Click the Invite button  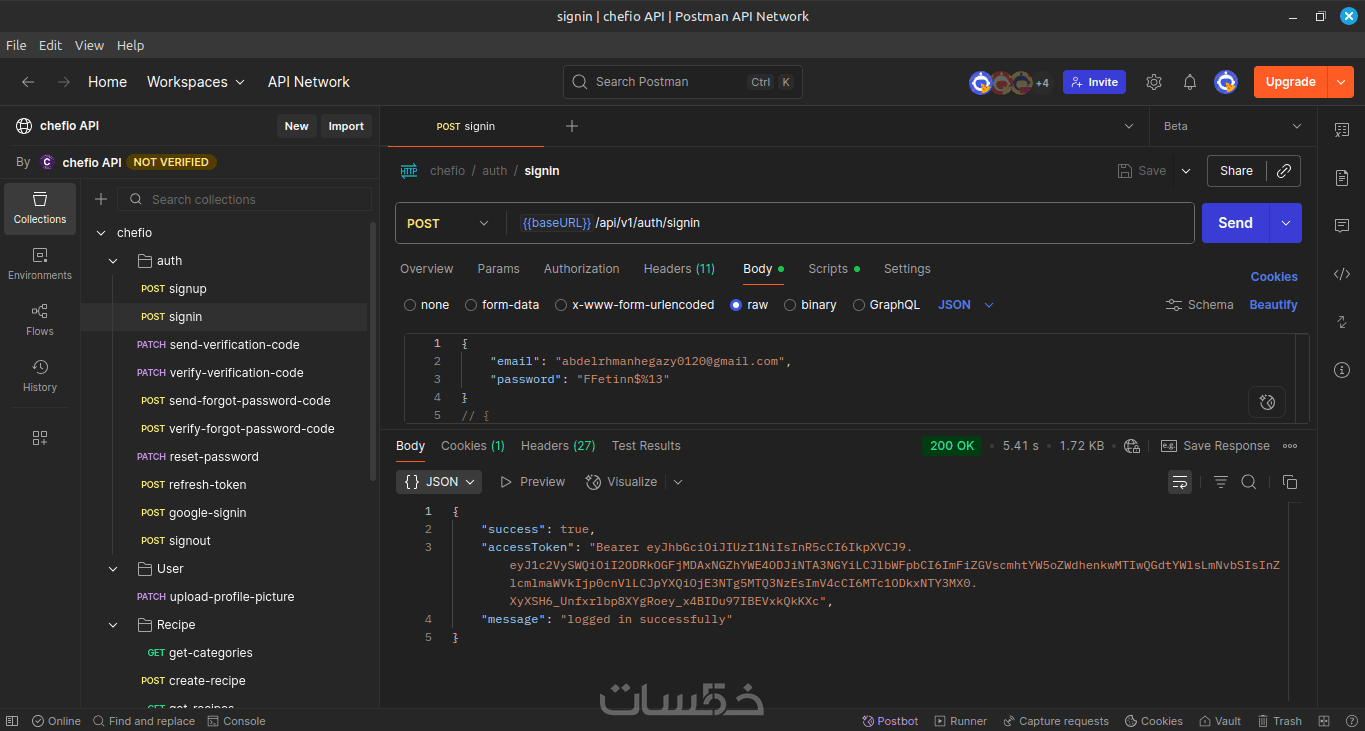pos(1094,82)
